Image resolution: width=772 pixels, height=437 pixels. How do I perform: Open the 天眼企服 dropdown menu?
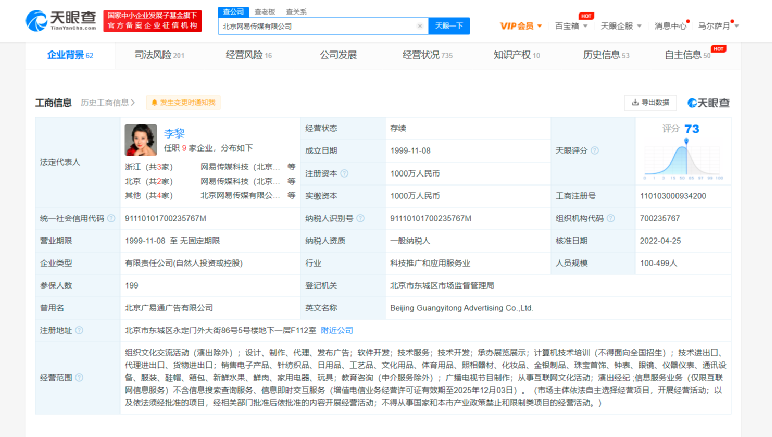[621, 26]
